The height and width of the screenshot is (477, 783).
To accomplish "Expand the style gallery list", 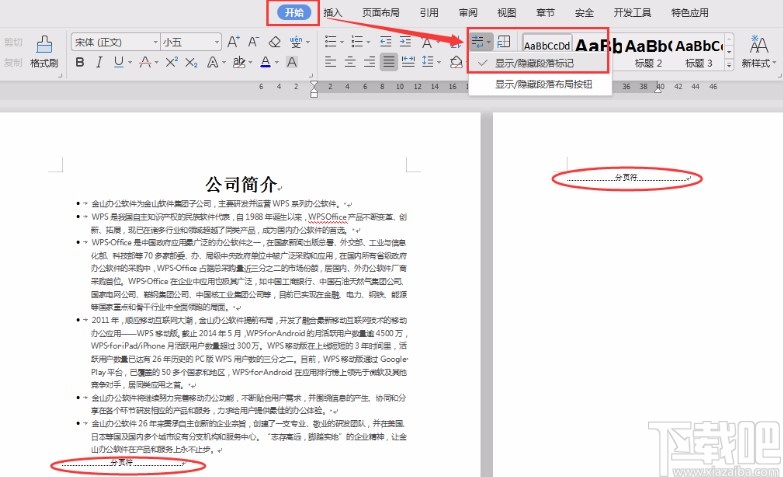I will (729, 64).
